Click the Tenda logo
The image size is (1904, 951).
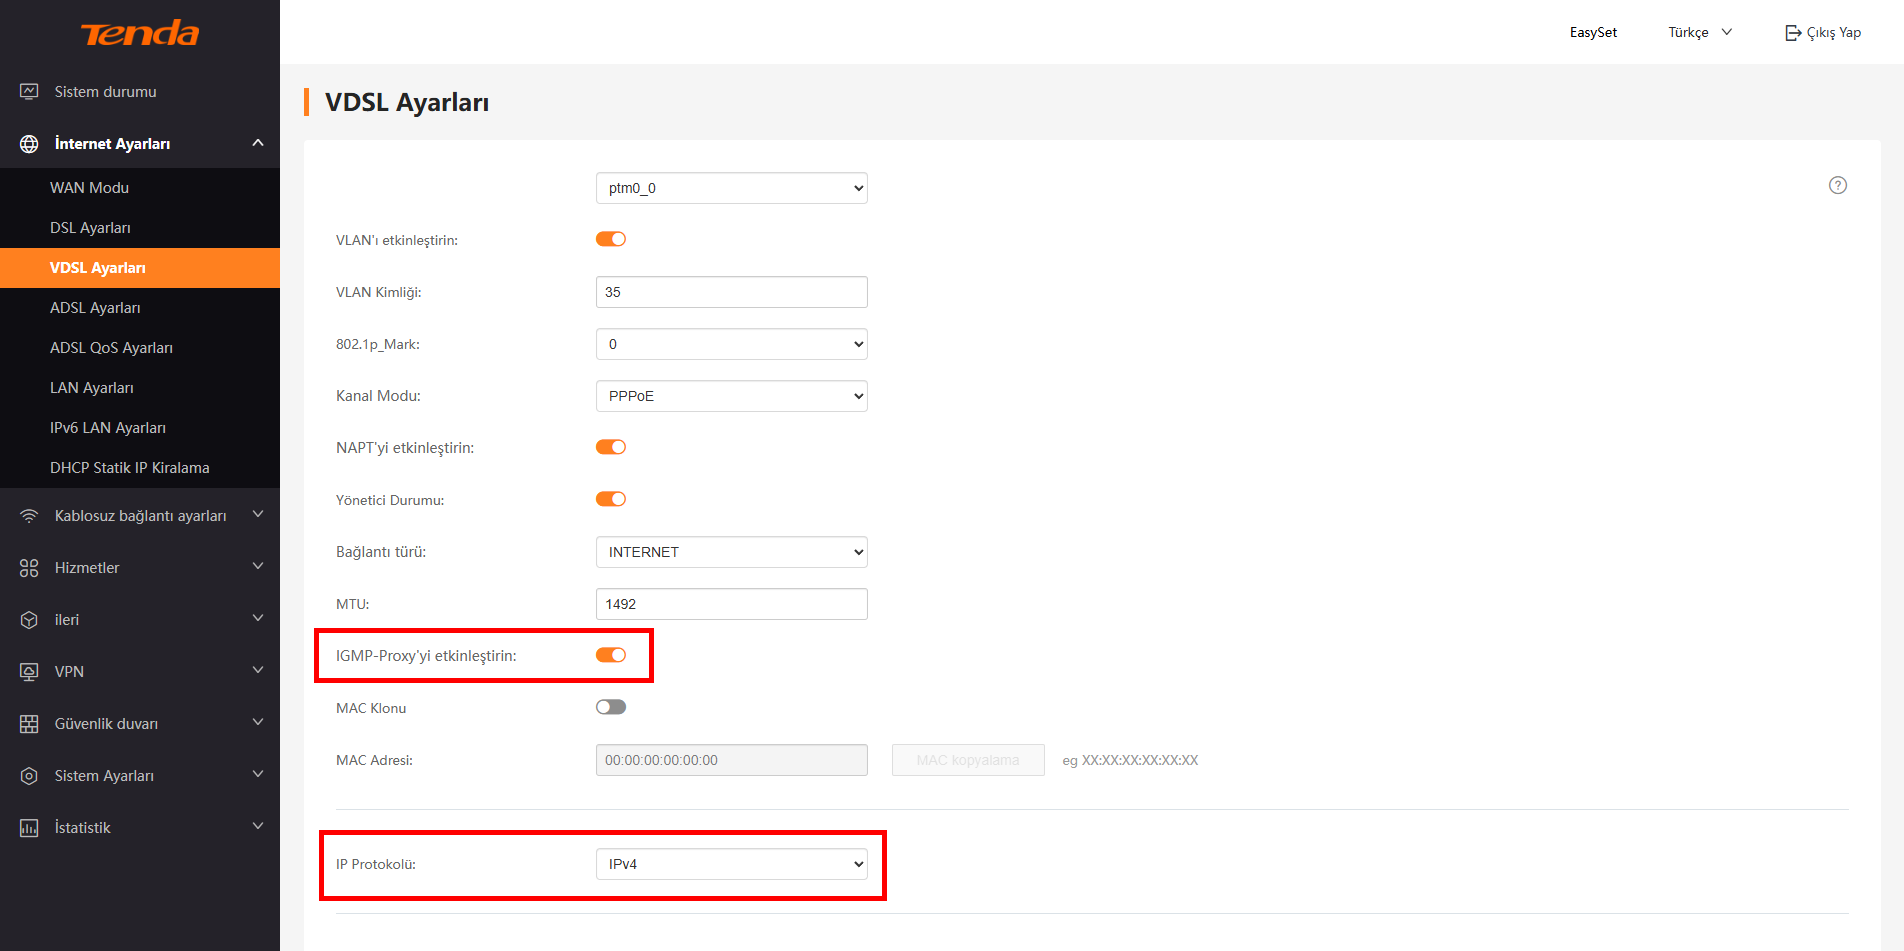pyautogui.click(x=140, y=33)
